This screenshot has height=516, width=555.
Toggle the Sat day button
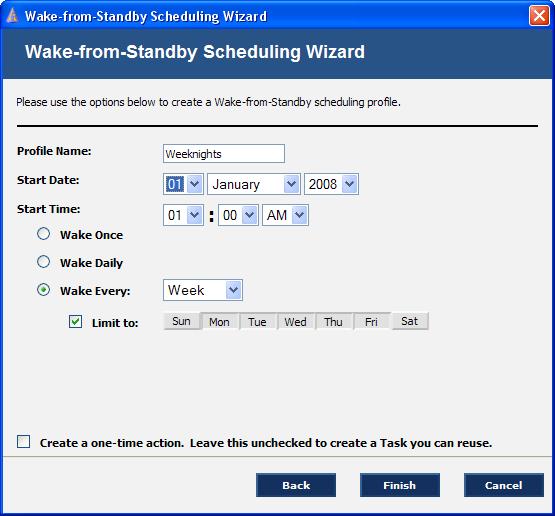(410, 321)
